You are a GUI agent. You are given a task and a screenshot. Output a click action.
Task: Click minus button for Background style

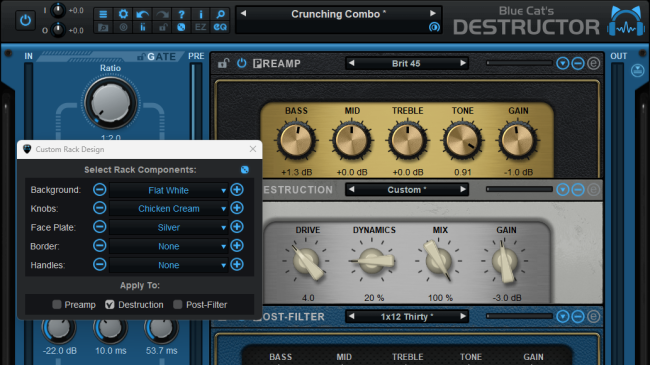[99, 190]
